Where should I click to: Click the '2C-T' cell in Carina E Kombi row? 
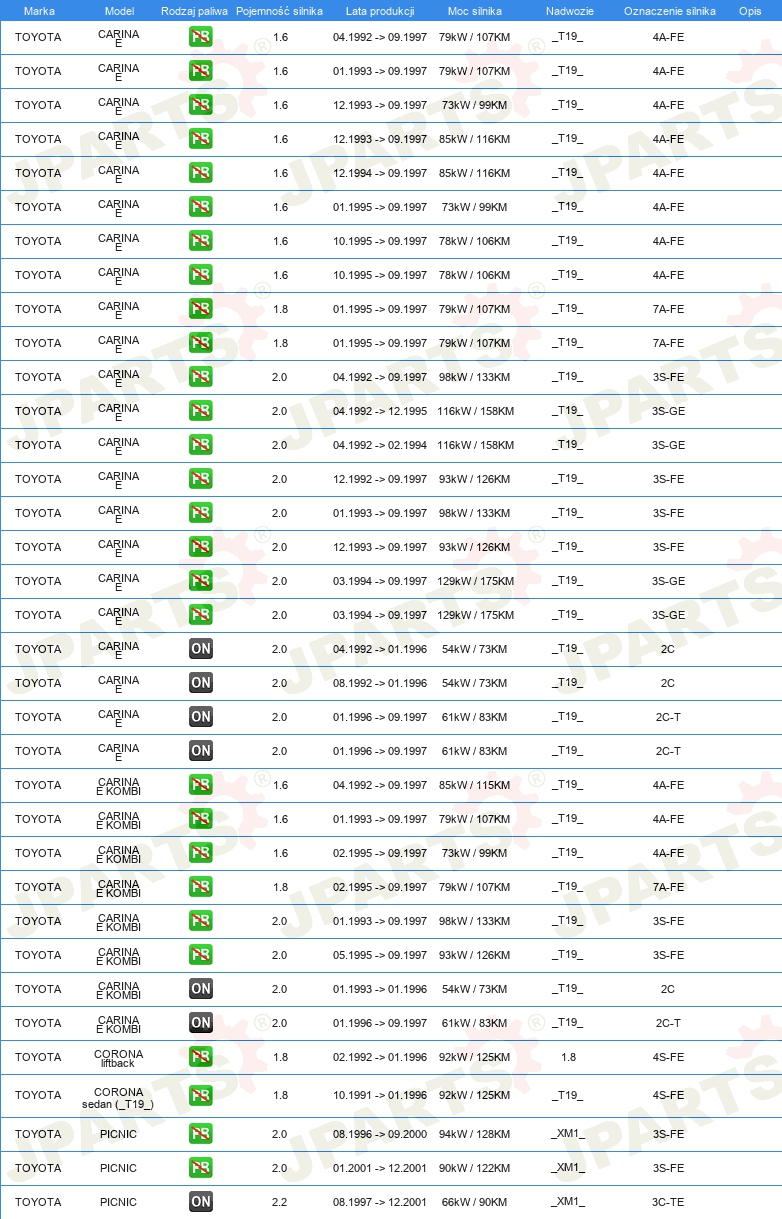[x=668, y=1023]
